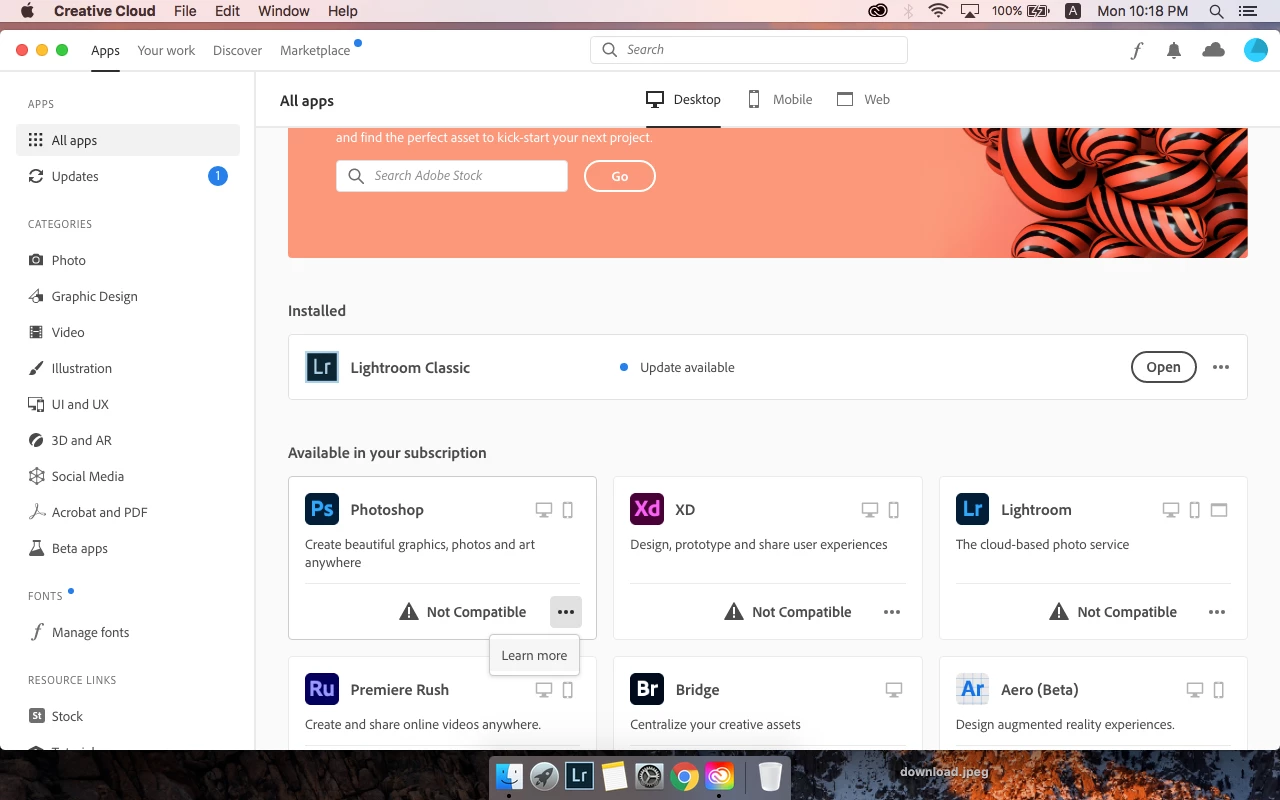Click Premiere Rush desktop platform icon
Image resolution: width=1280 pixels, height=800 pixels.
point(544,690)
